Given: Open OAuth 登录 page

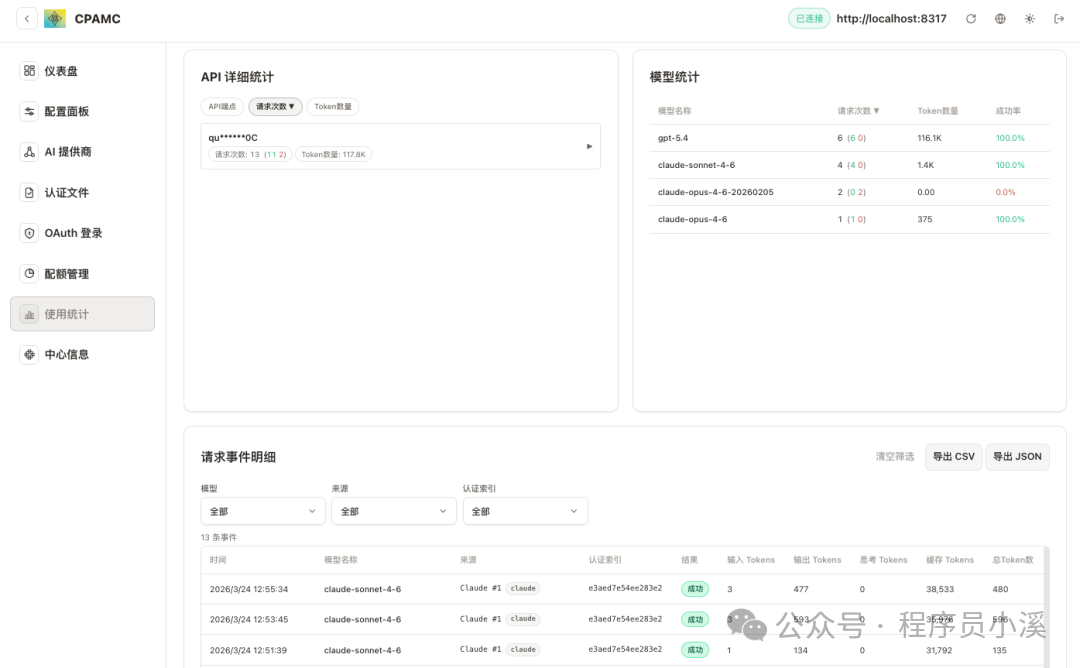Looking at the screenshot, I should [x=83, y=233].
